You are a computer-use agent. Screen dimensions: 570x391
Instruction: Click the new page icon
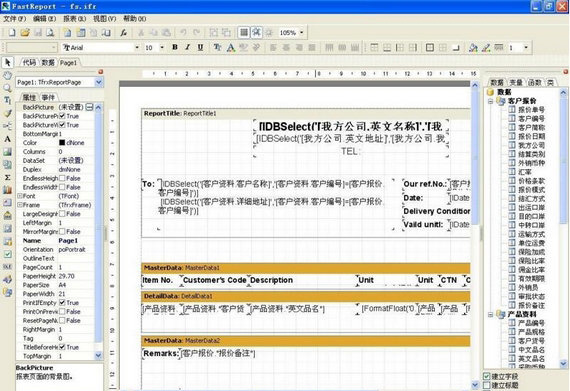pos(67,33)
